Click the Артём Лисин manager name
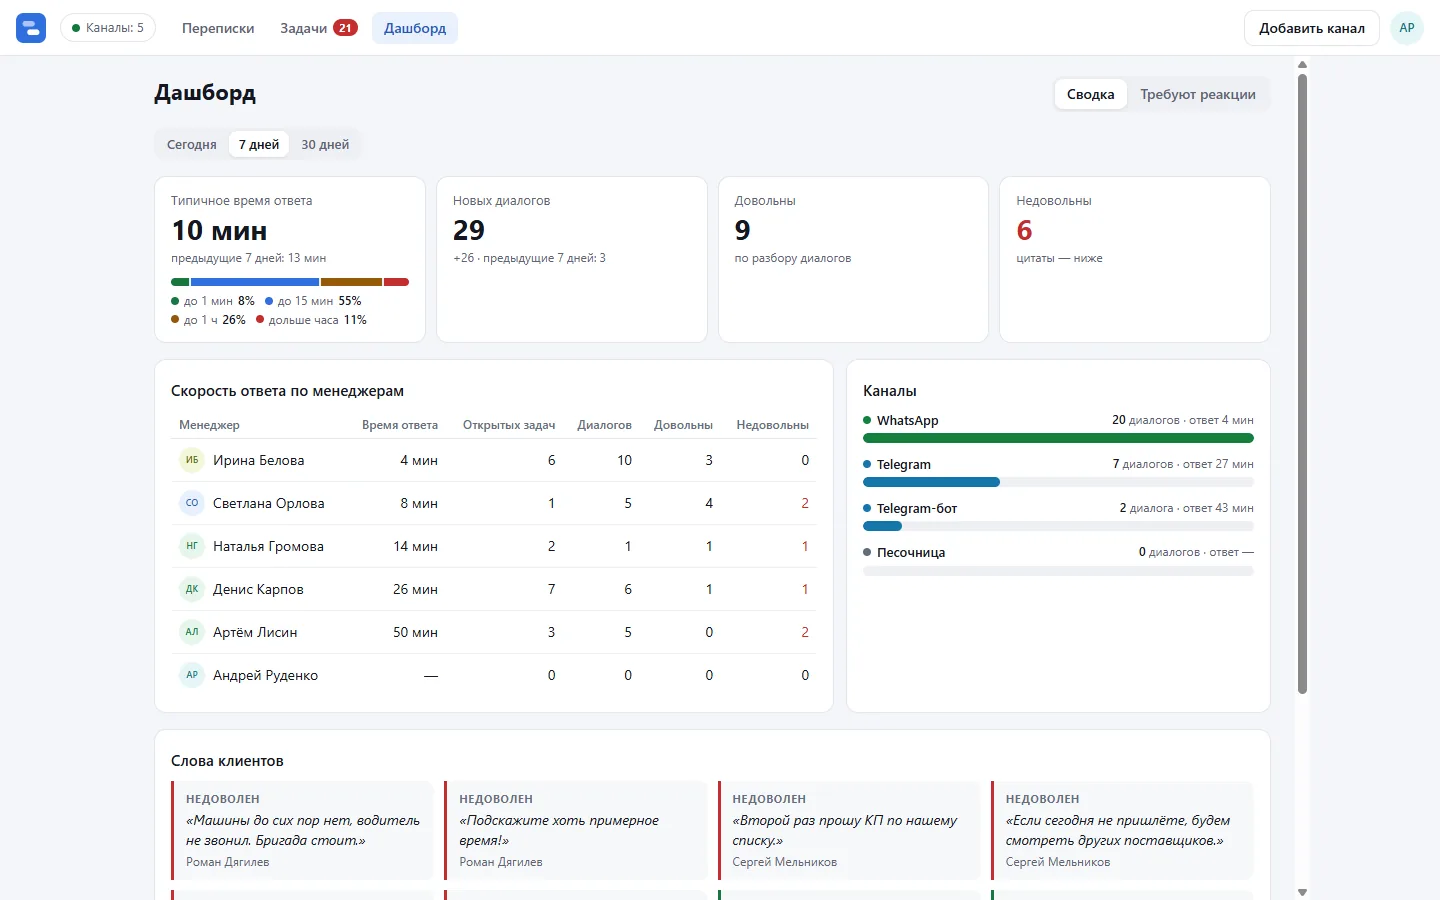1440x900 pixels. pos(255,632)
